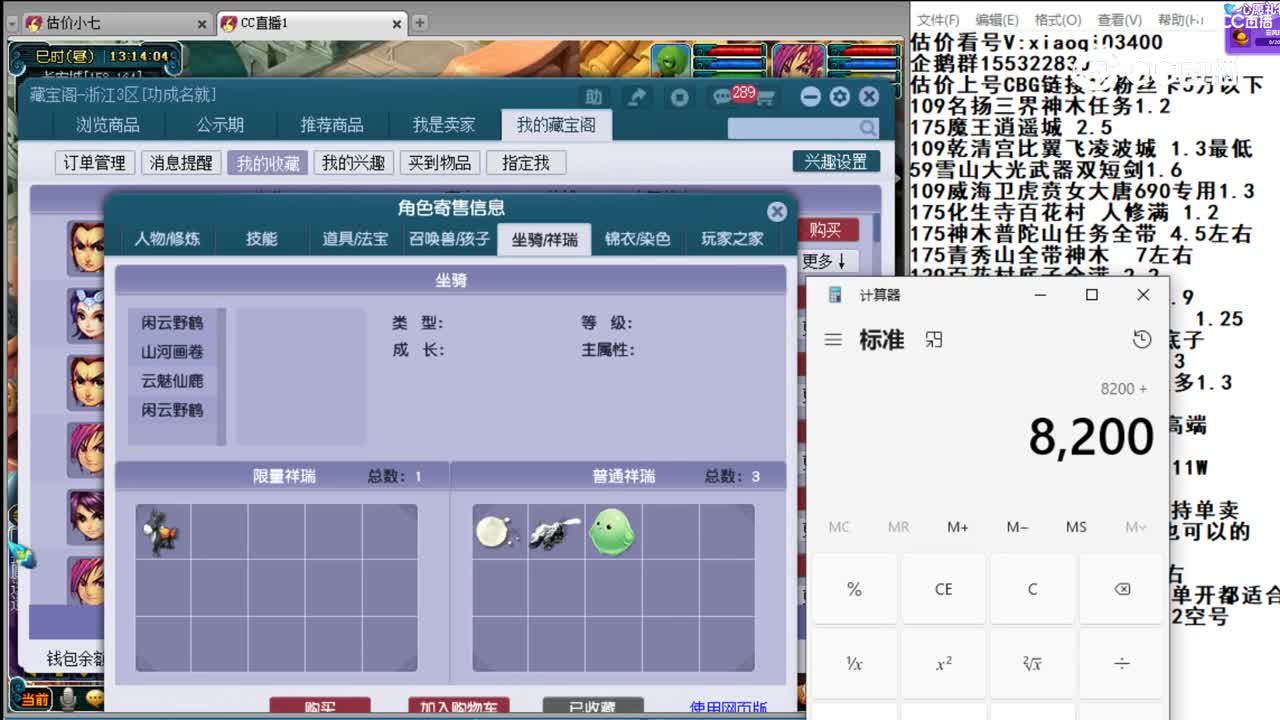Image resolution: width=1280 pixels, height=720 pixels.
Task: Switch to 锦衣/染色 tab
Action: (637, 239)
